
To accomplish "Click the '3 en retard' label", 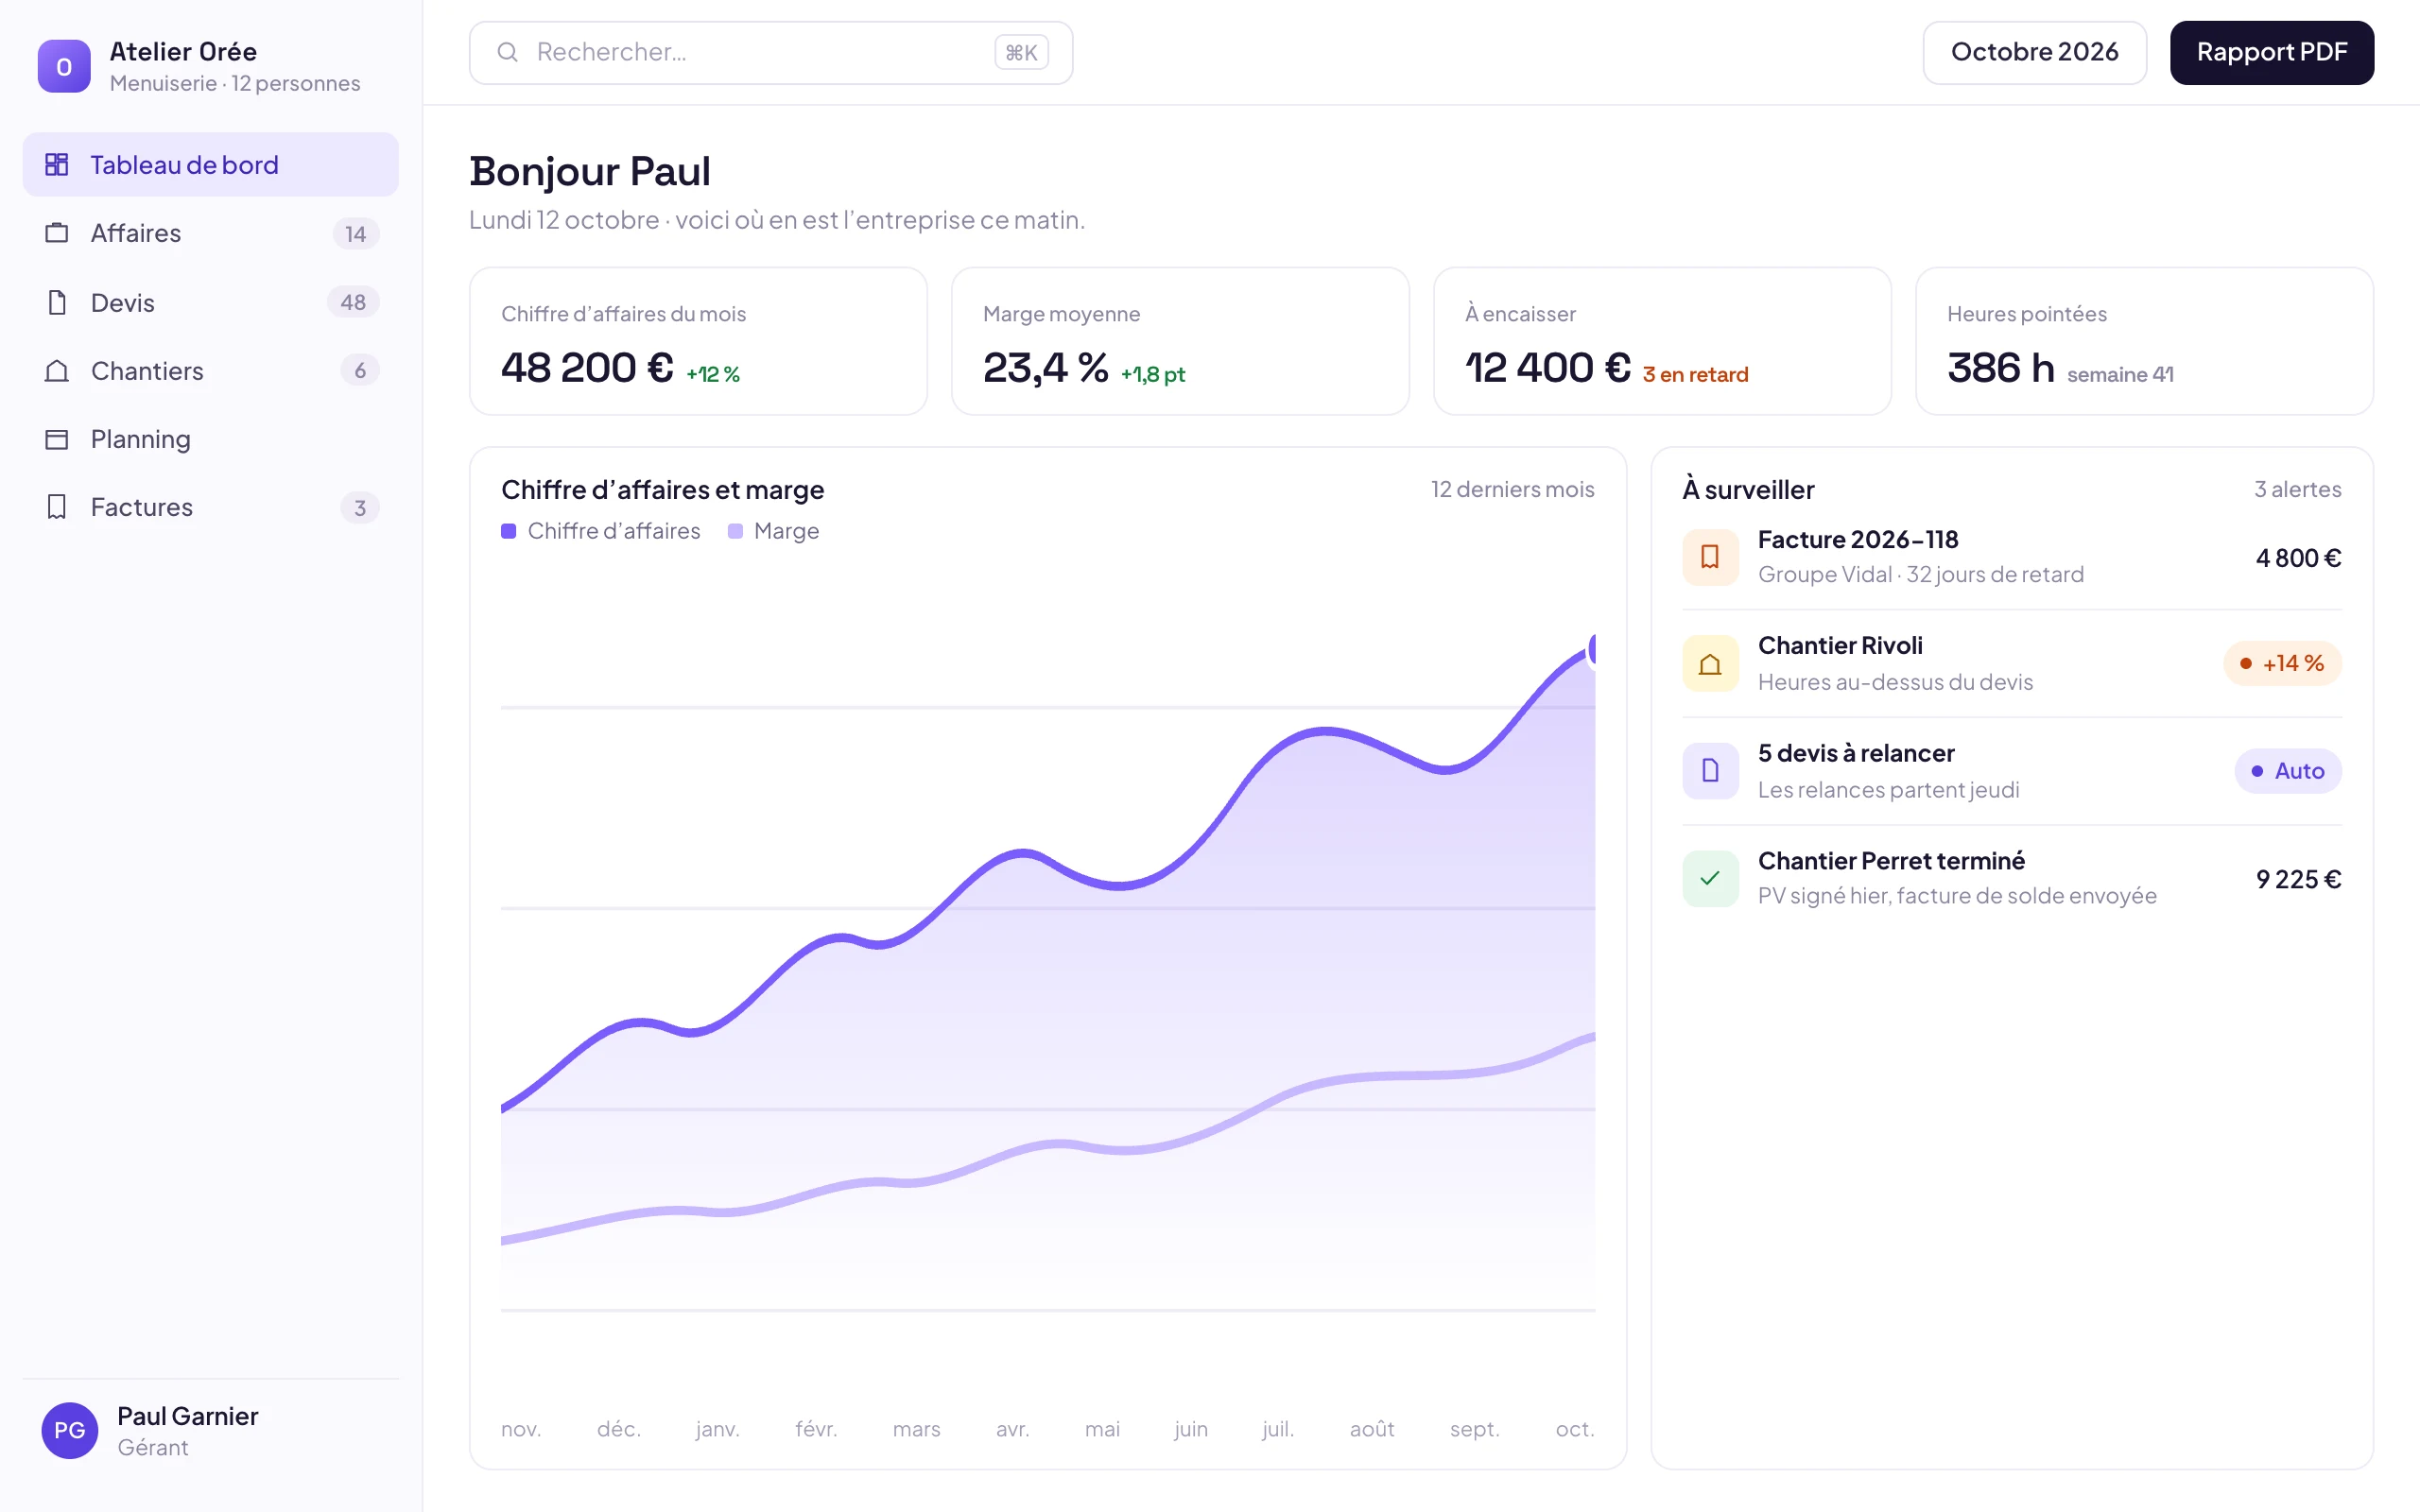I will [1695, 374].
